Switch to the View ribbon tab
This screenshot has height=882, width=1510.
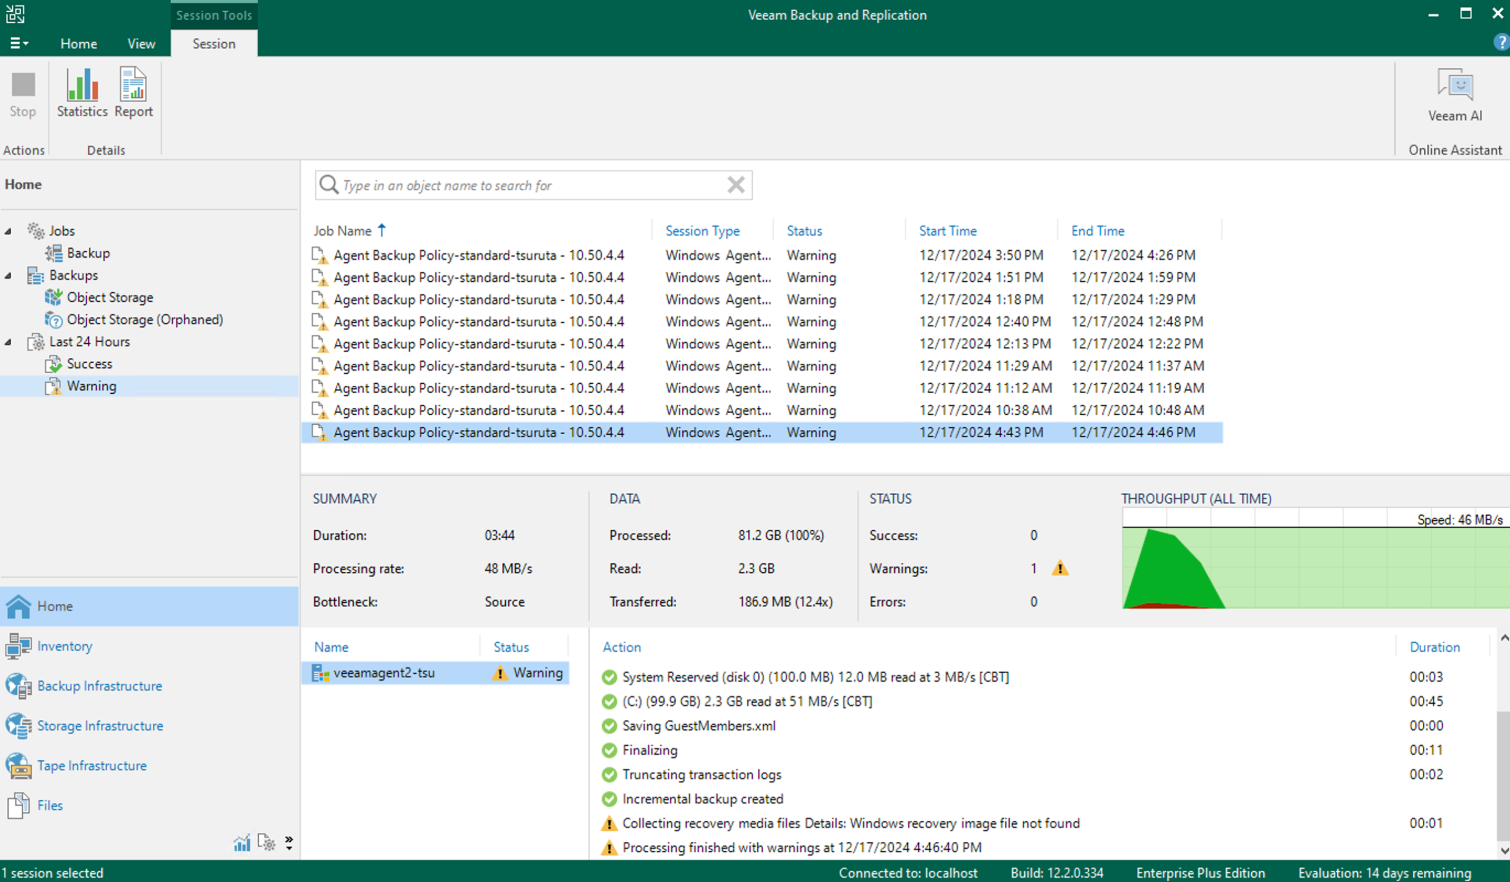(x=141, y=44)
